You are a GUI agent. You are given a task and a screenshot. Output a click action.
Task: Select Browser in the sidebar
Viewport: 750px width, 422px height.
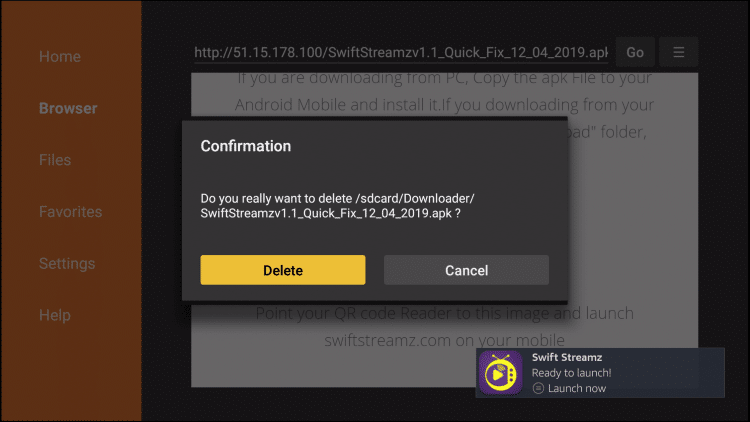pyautogui.click(x=68, y=108)
